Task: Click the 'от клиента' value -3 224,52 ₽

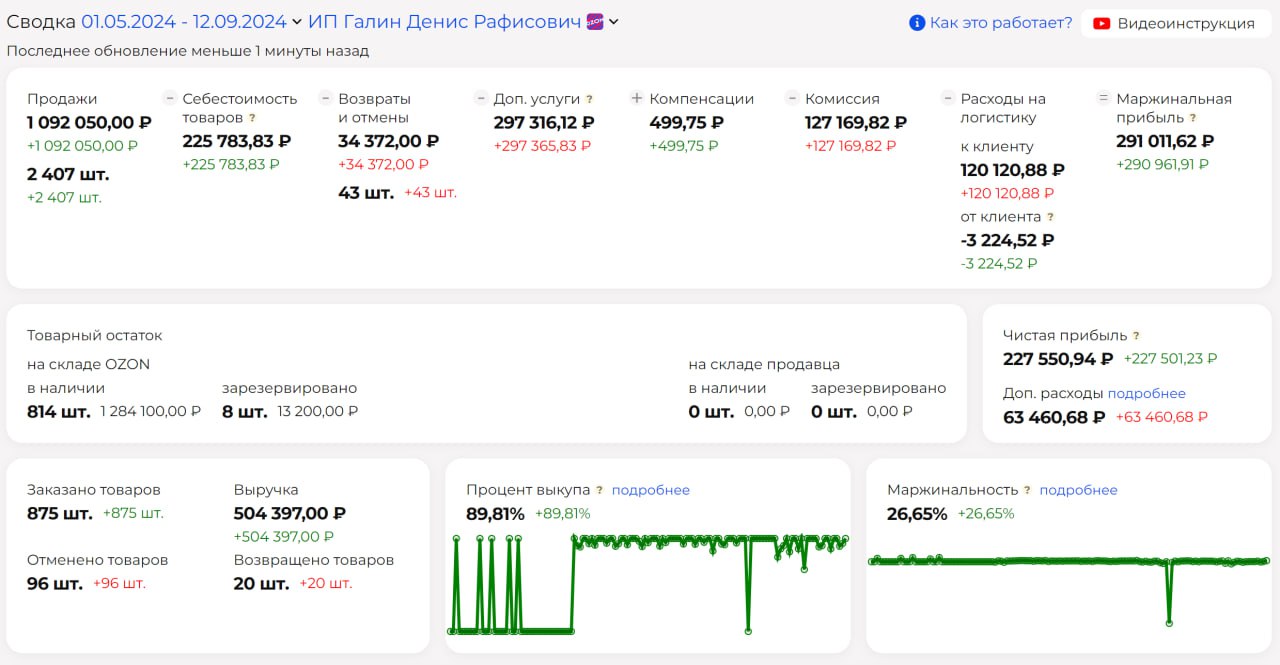Action: tap(1007, 240)
